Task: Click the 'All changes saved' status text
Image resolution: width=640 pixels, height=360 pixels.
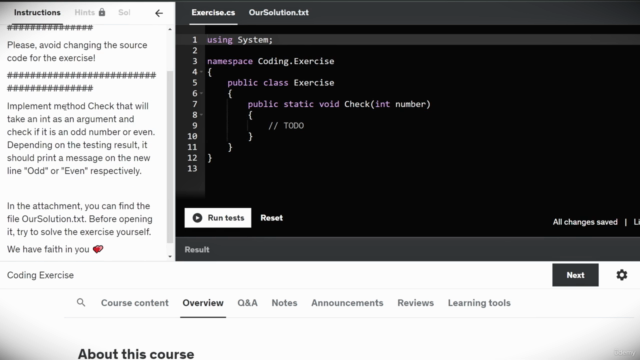Action: [x=585, y=222]
